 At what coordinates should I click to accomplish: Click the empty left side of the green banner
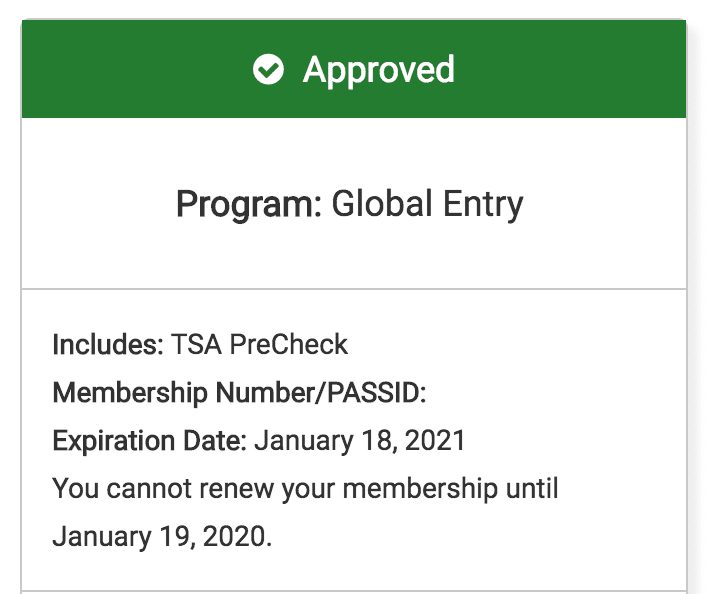120,70
